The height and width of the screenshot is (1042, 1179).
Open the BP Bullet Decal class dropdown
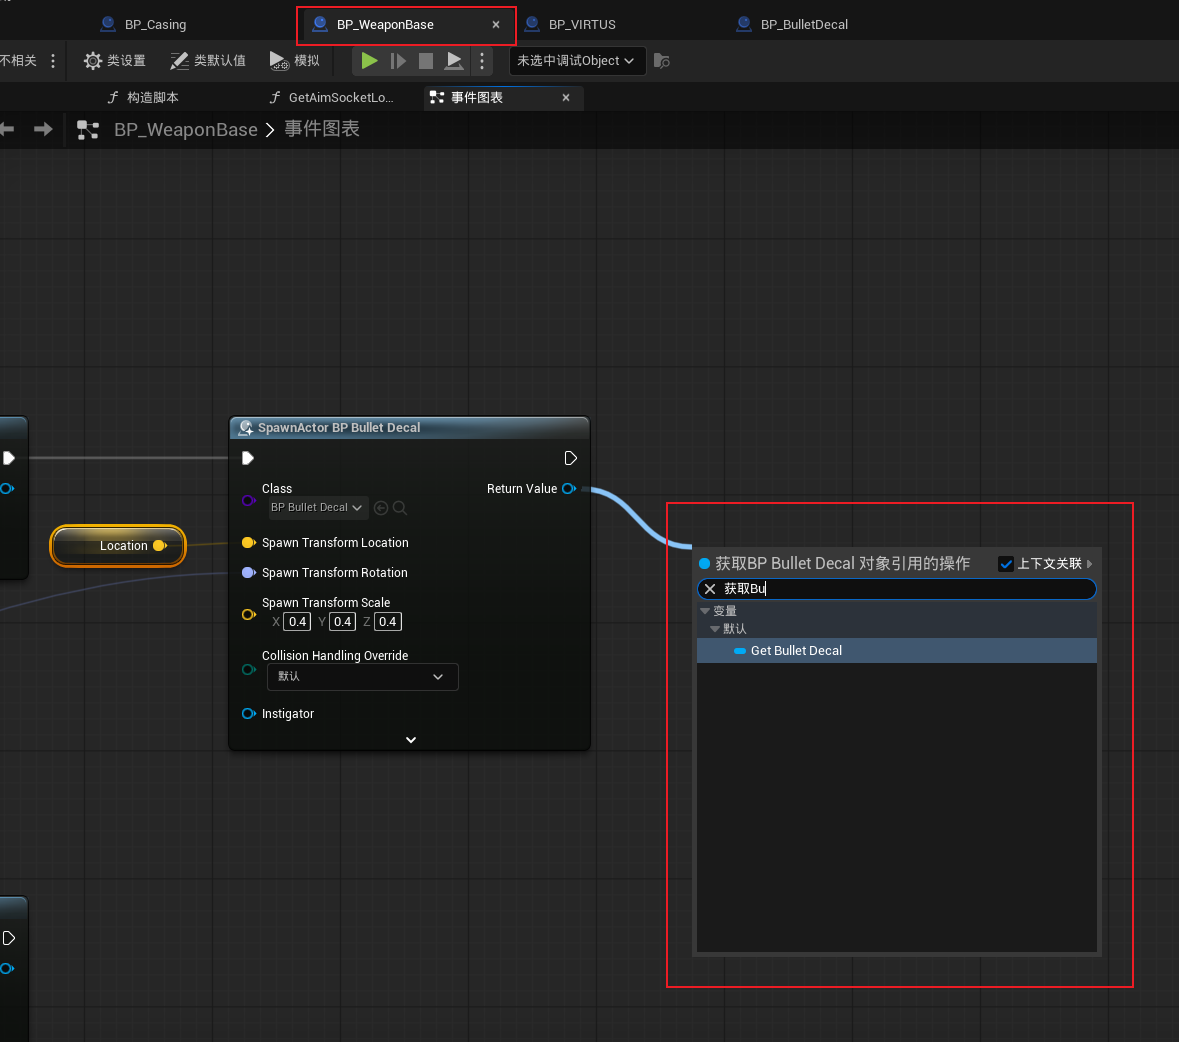(x=317, y=507)
